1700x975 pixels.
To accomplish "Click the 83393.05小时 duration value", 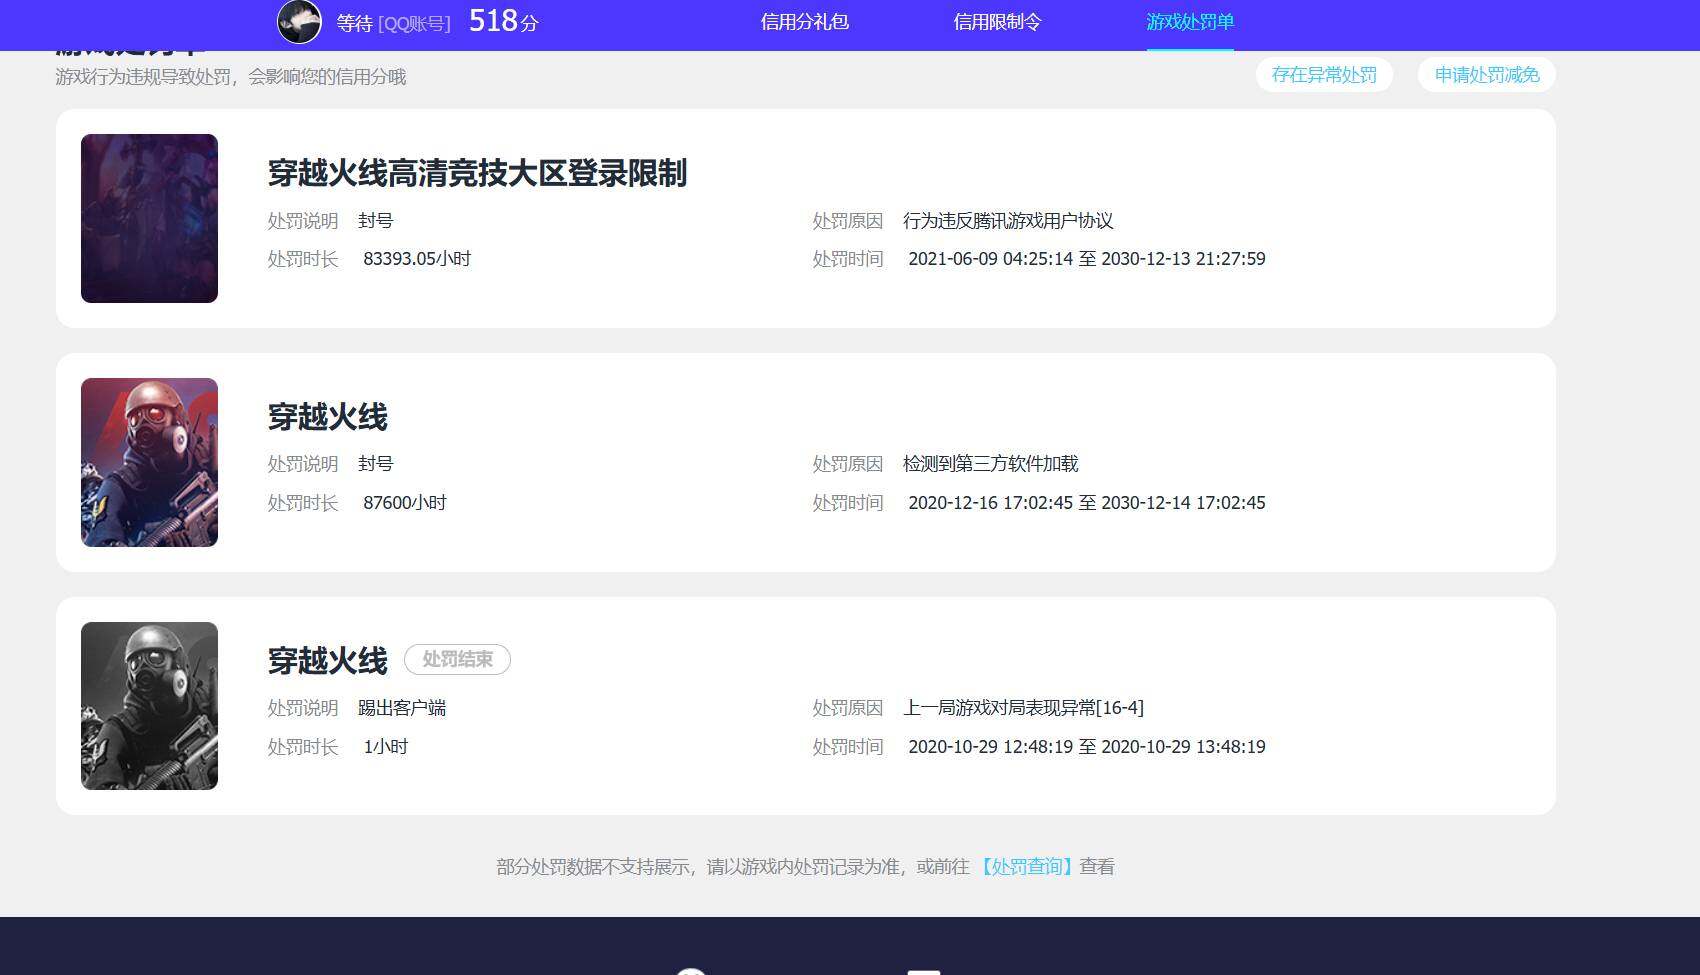I will [x=417, y=259].
